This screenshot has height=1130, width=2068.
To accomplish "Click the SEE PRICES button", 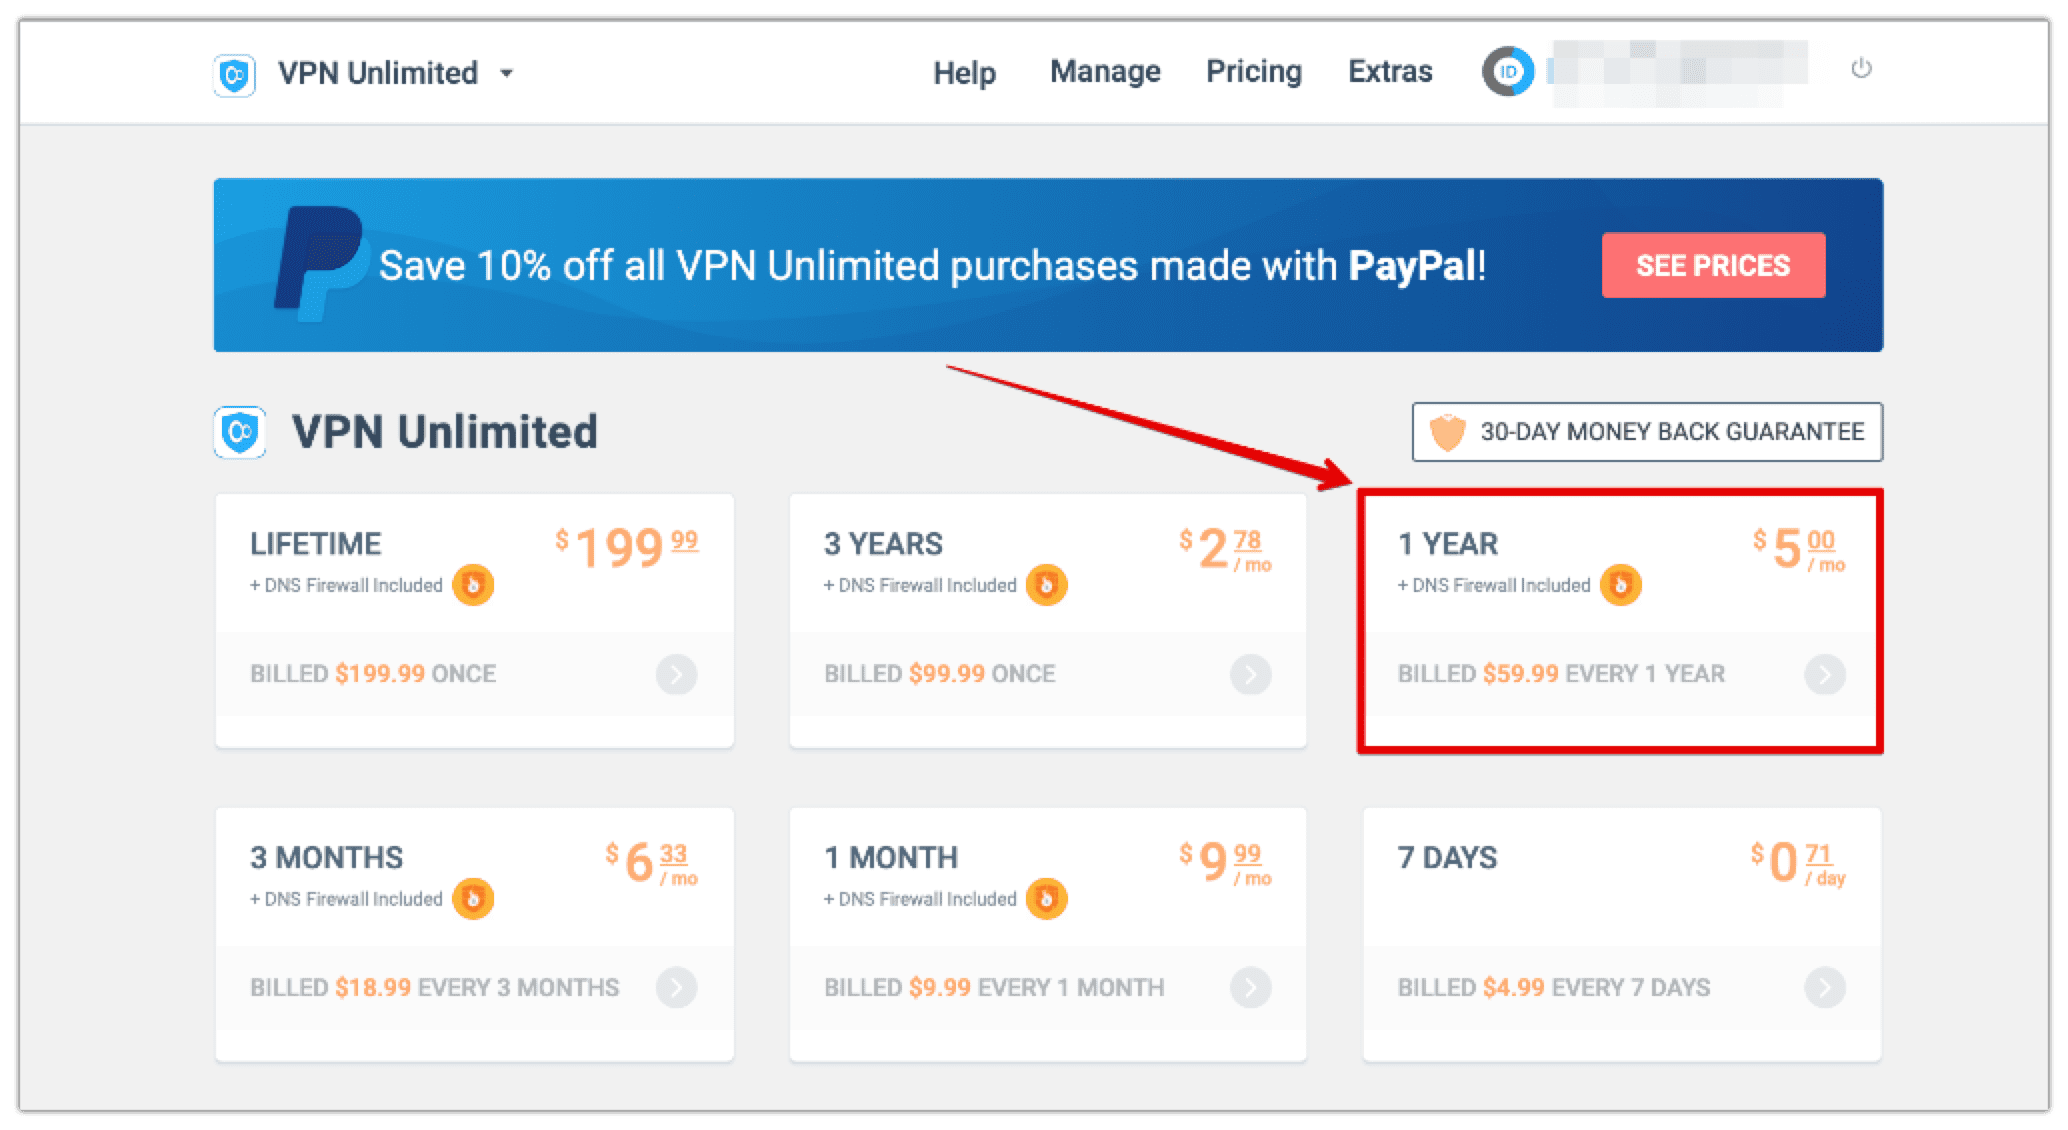I will click(1712, 265).
